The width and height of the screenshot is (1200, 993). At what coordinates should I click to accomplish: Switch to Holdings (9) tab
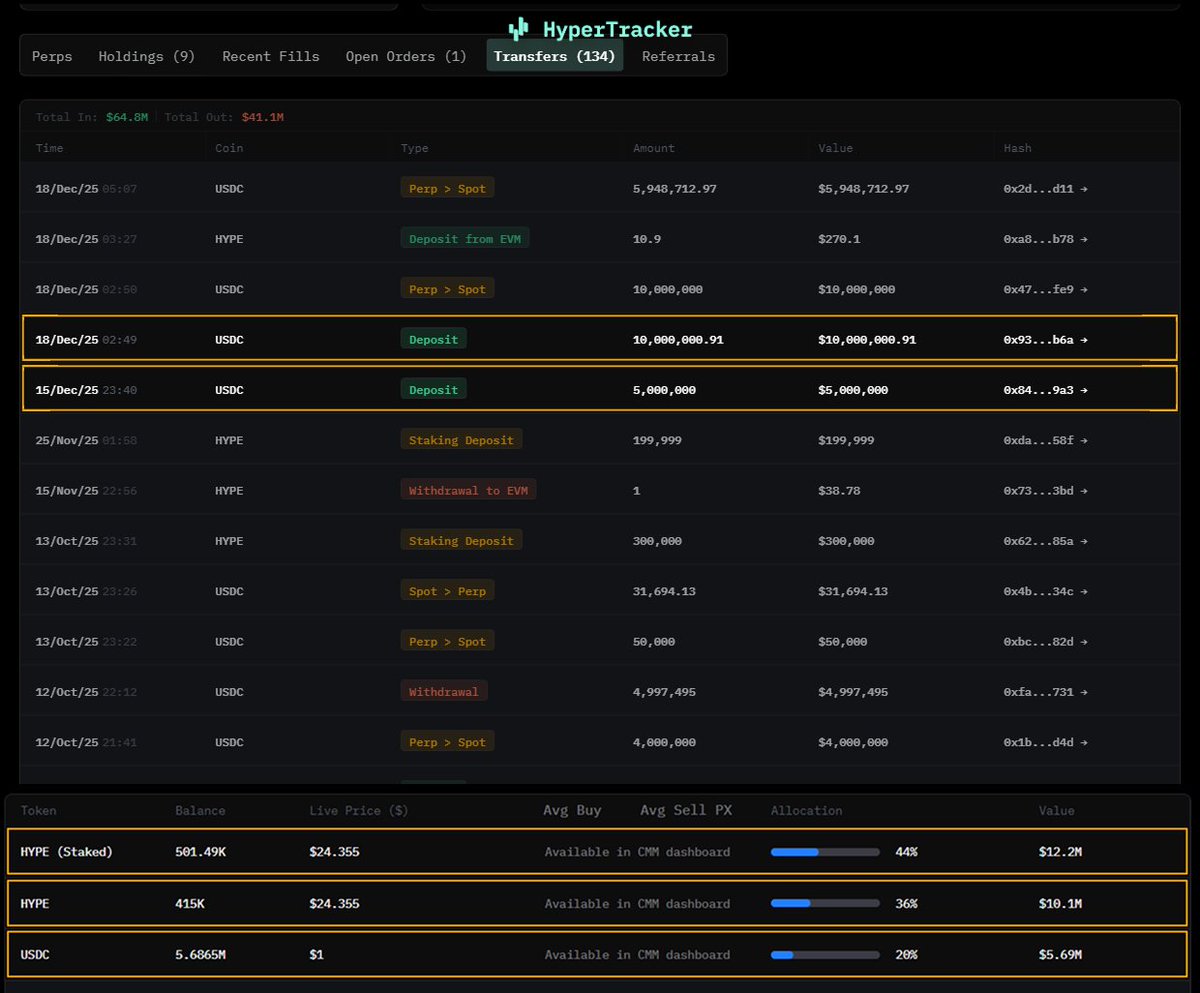point(146,56)
